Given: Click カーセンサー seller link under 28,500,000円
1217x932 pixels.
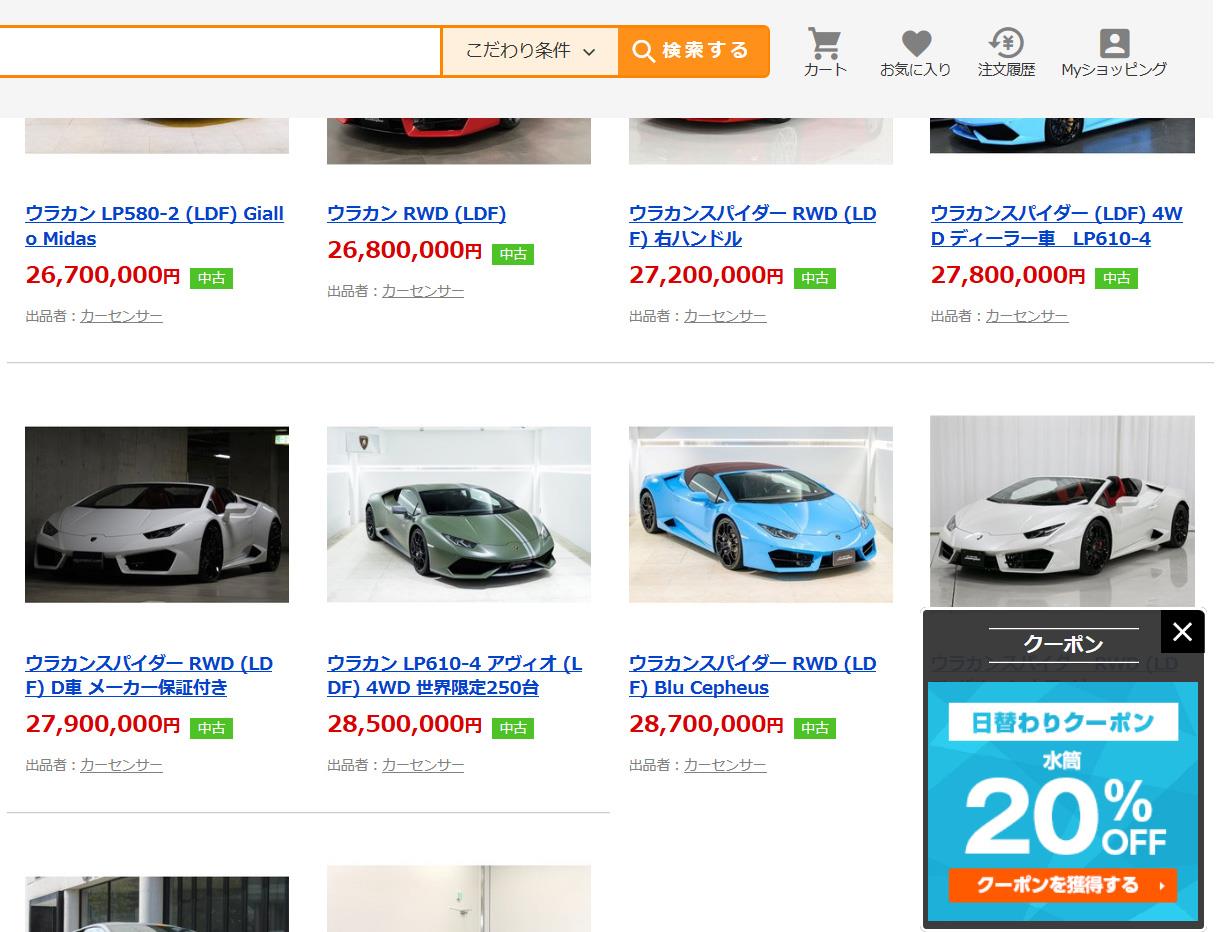Looking at the screenshot, I should (x=423, y=765).
